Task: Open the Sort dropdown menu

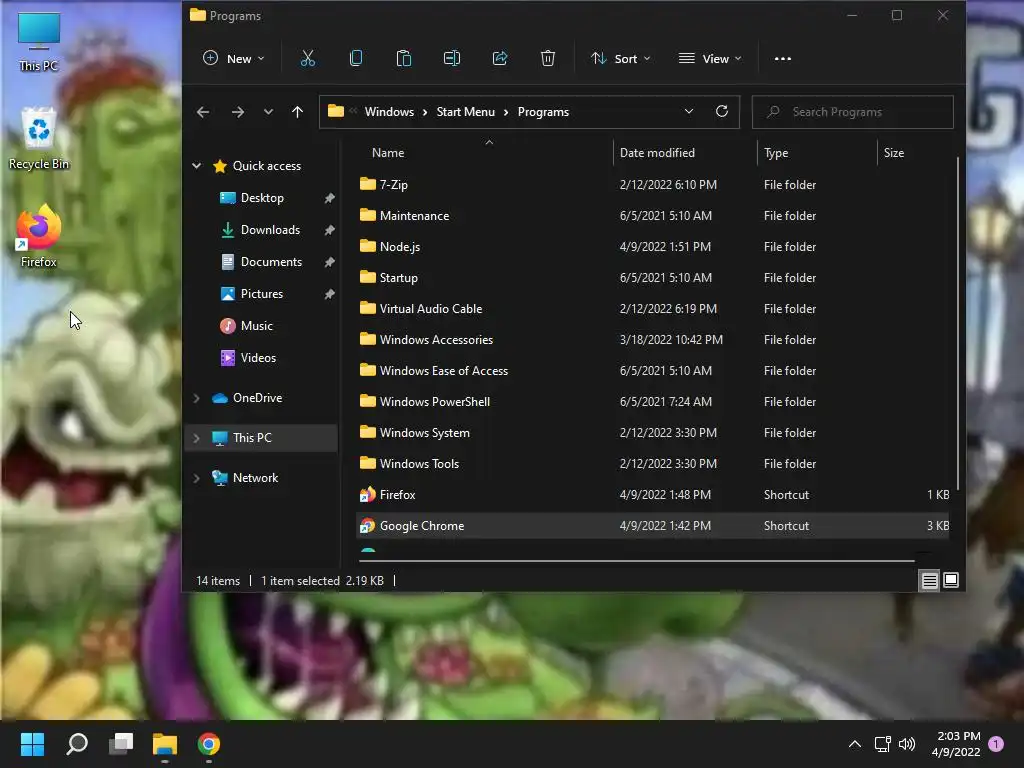Action: [620, 59]
